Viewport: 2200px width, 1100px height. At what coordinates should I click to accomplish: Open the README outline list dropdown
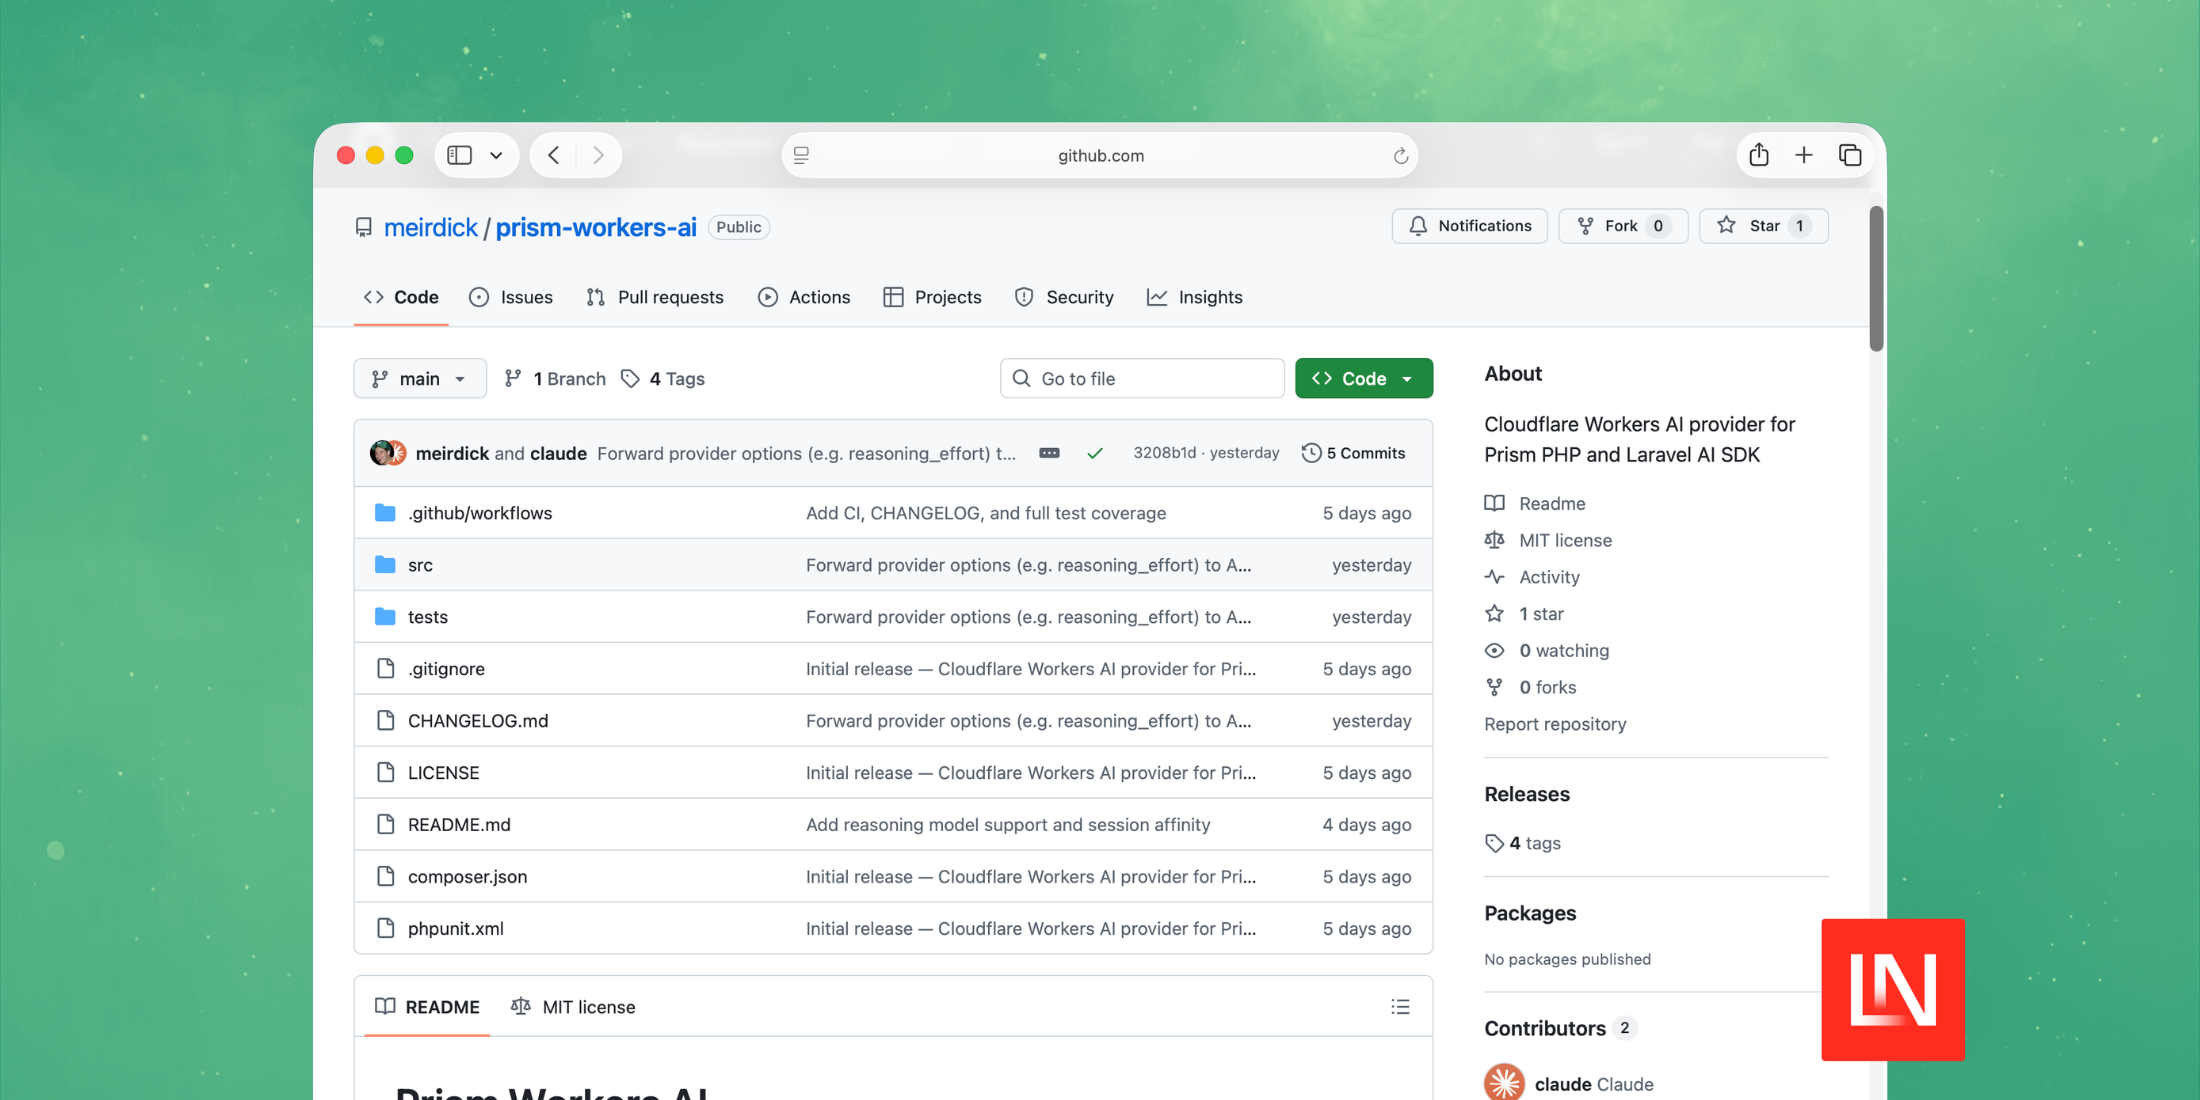coord(1400,1006)
